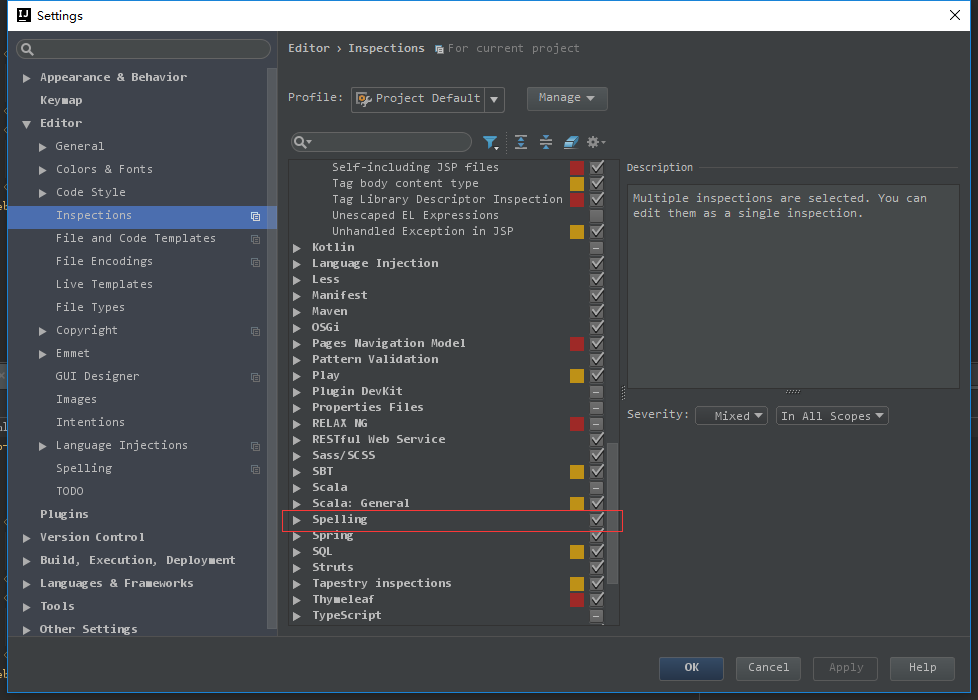Click the yellow severity square next to SBT
This screenshot has height=700, width=978.
pos(577,472)
